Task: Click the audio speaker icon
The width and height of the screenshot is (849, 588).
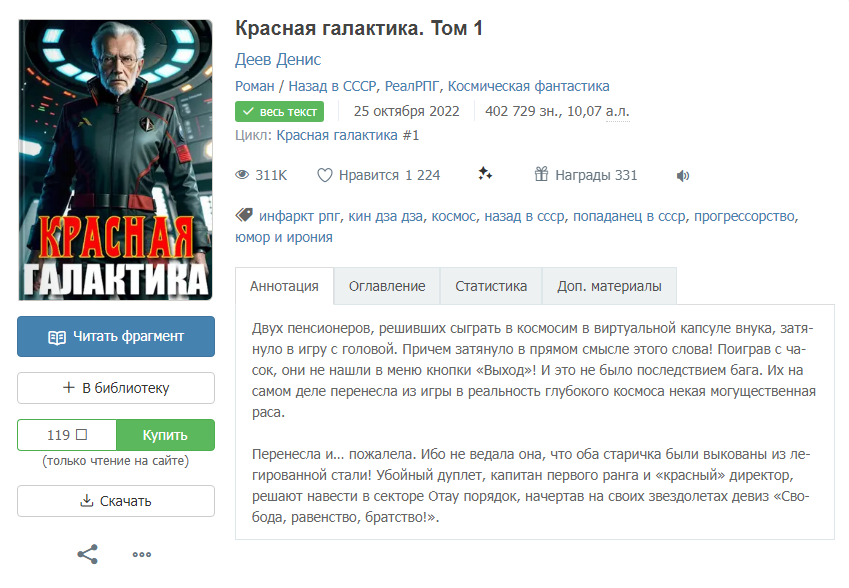Action: tap(683, 175)
